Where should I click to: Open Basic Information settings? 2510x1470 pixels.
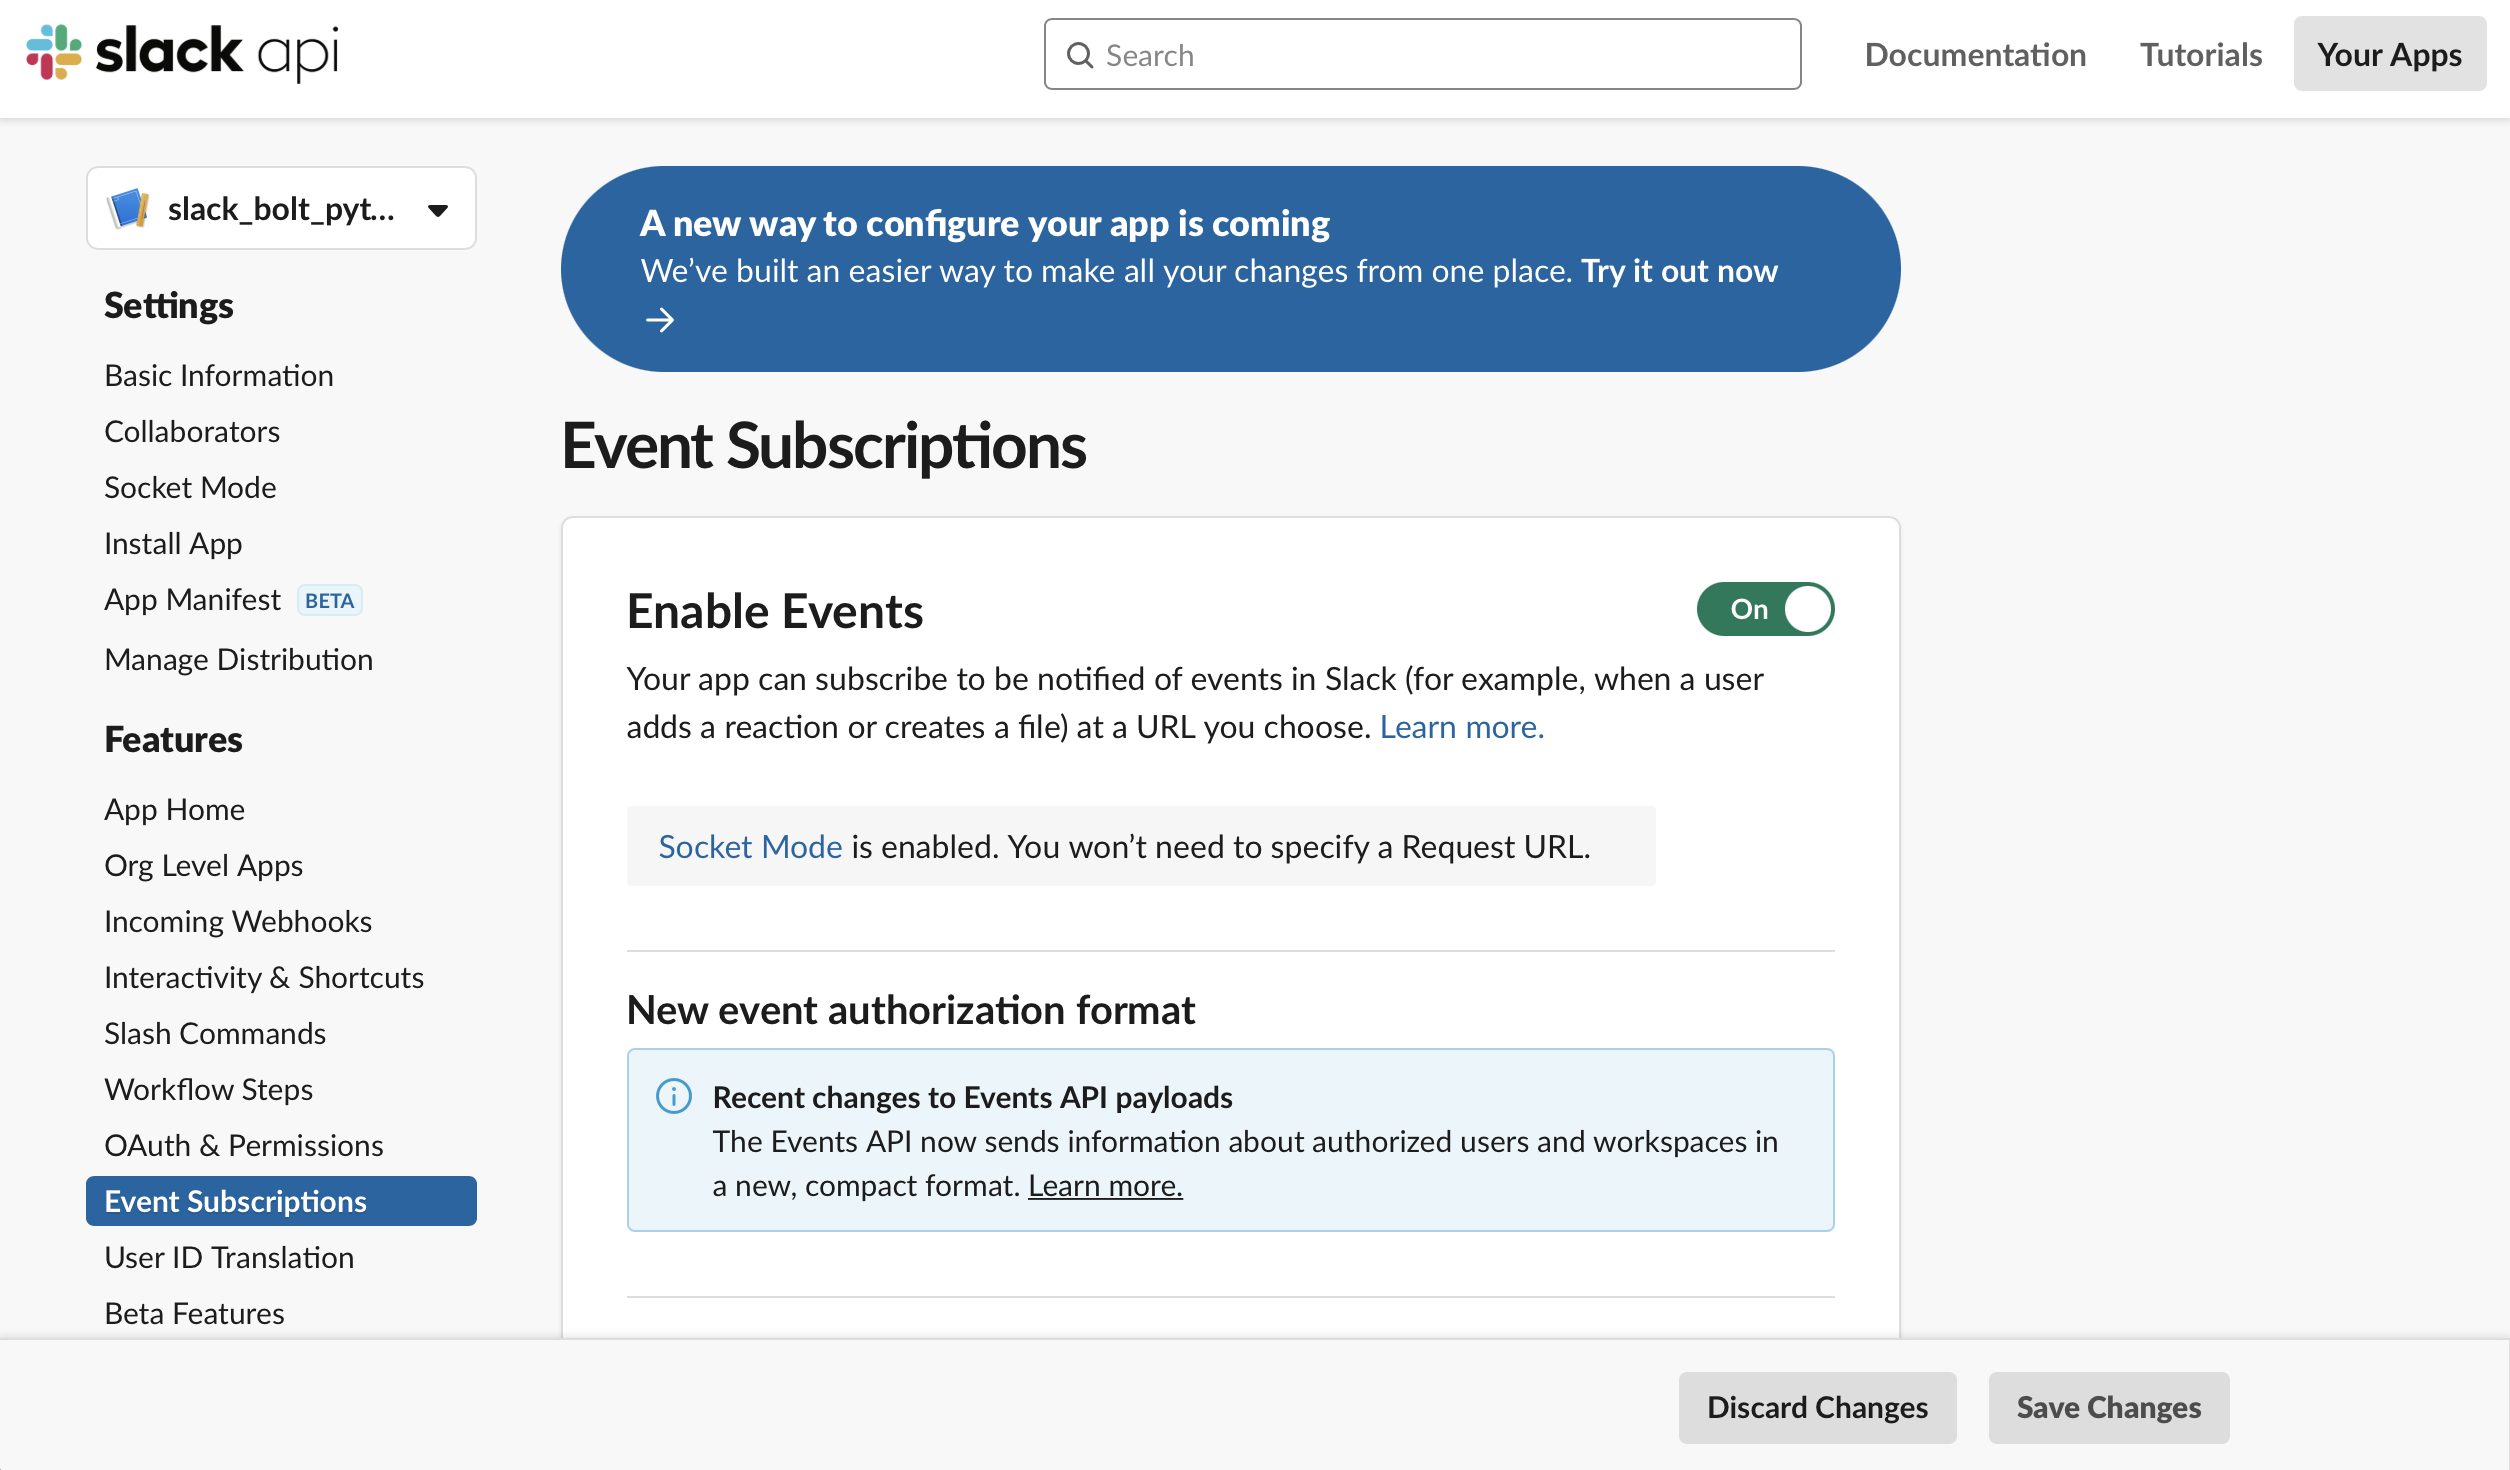tap(219, 375)
